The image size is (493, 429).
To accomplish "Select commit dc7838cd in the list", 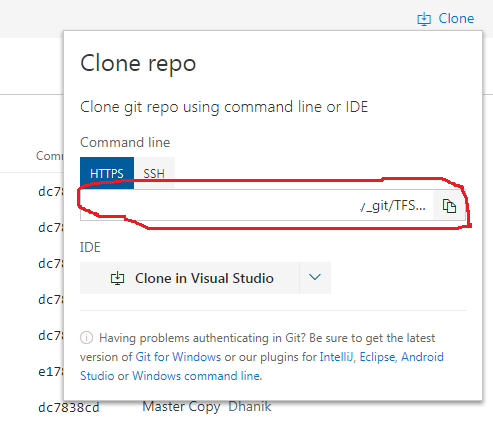I will (69, 407).
